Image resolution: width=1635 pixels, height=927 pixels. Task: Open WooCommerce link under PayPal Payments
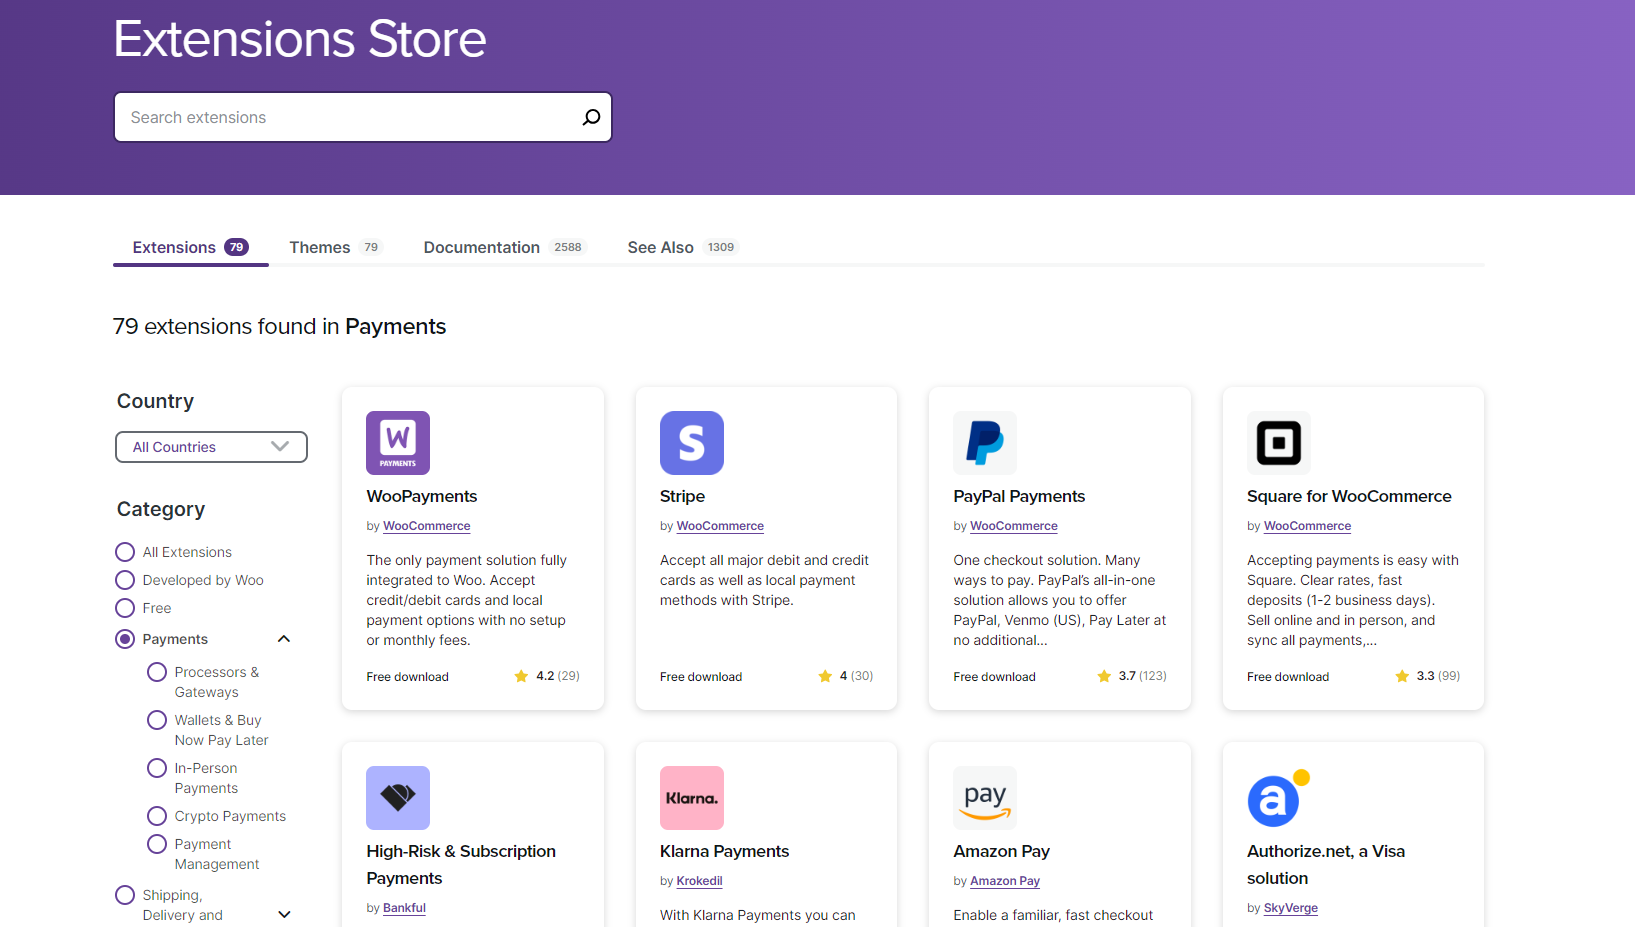pos(1014,526)
